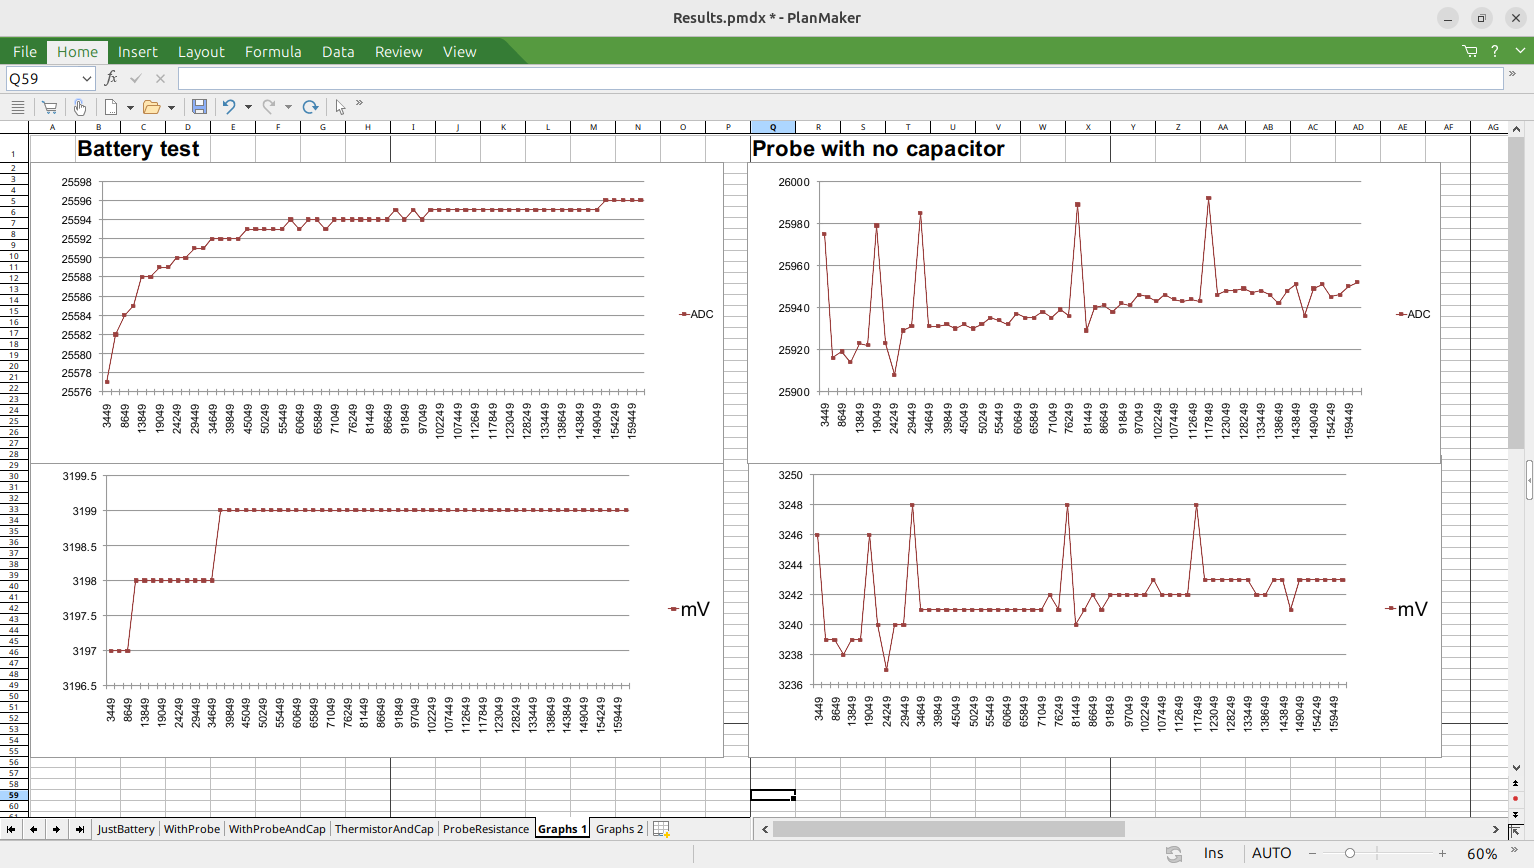Screen dimensions: 1534x868
Task: Open the hamburger menu in the toolbar
Action: click(x=17, y=107)
